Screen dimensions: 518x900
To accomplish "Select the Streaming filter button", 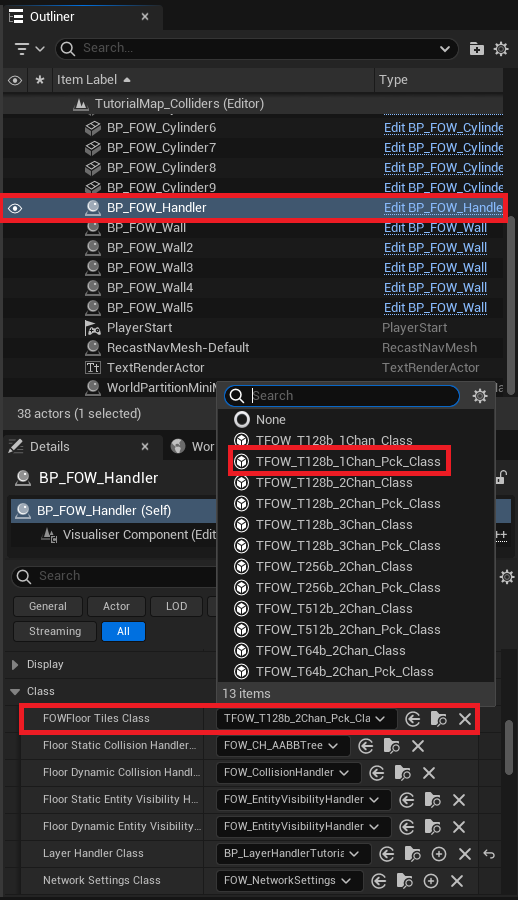I will point(55,631).
